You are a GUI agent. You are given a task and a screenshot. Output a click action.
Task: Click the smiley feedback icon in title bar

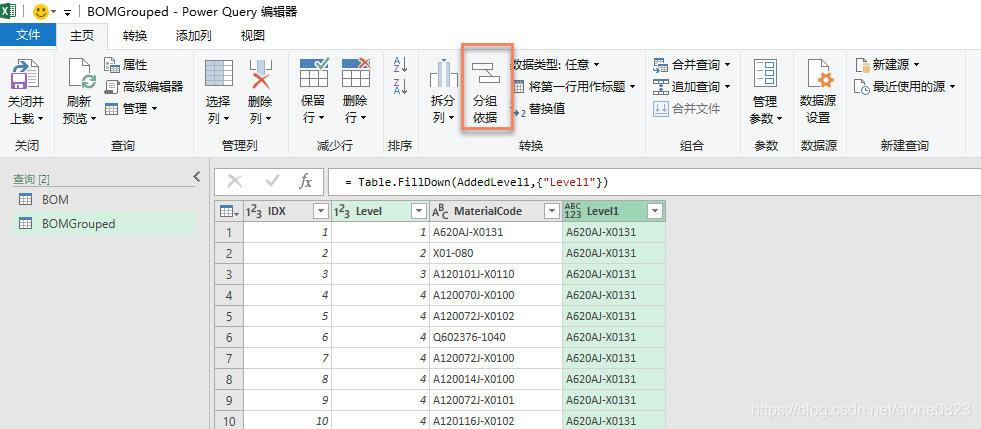pyautogui.click(x=41, y=11)
